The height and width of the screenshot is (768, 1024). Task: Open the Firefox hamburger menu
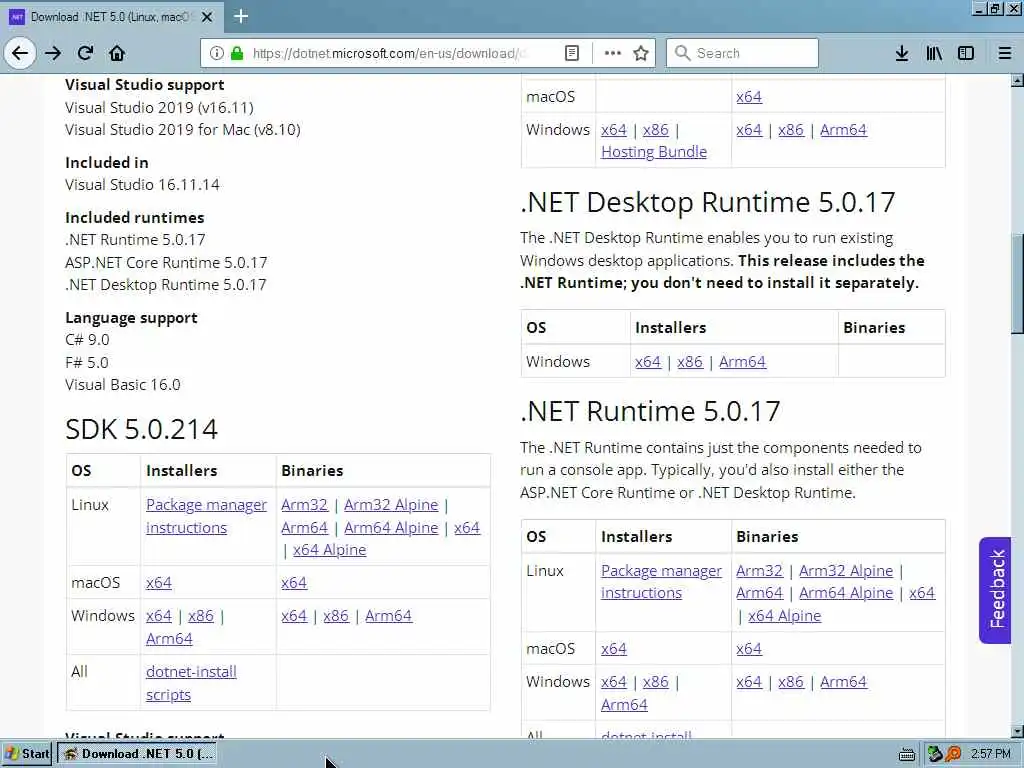[1005, 53]
